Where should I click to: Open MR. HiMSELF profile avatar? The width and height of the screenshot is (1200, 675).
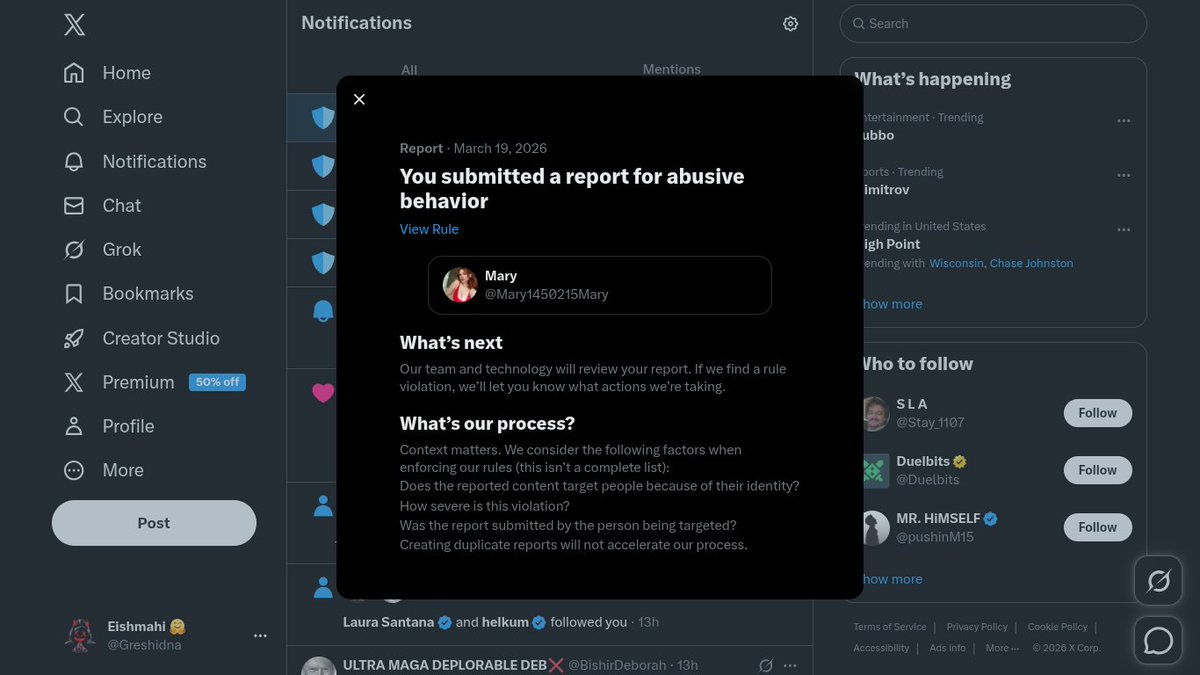875,527
